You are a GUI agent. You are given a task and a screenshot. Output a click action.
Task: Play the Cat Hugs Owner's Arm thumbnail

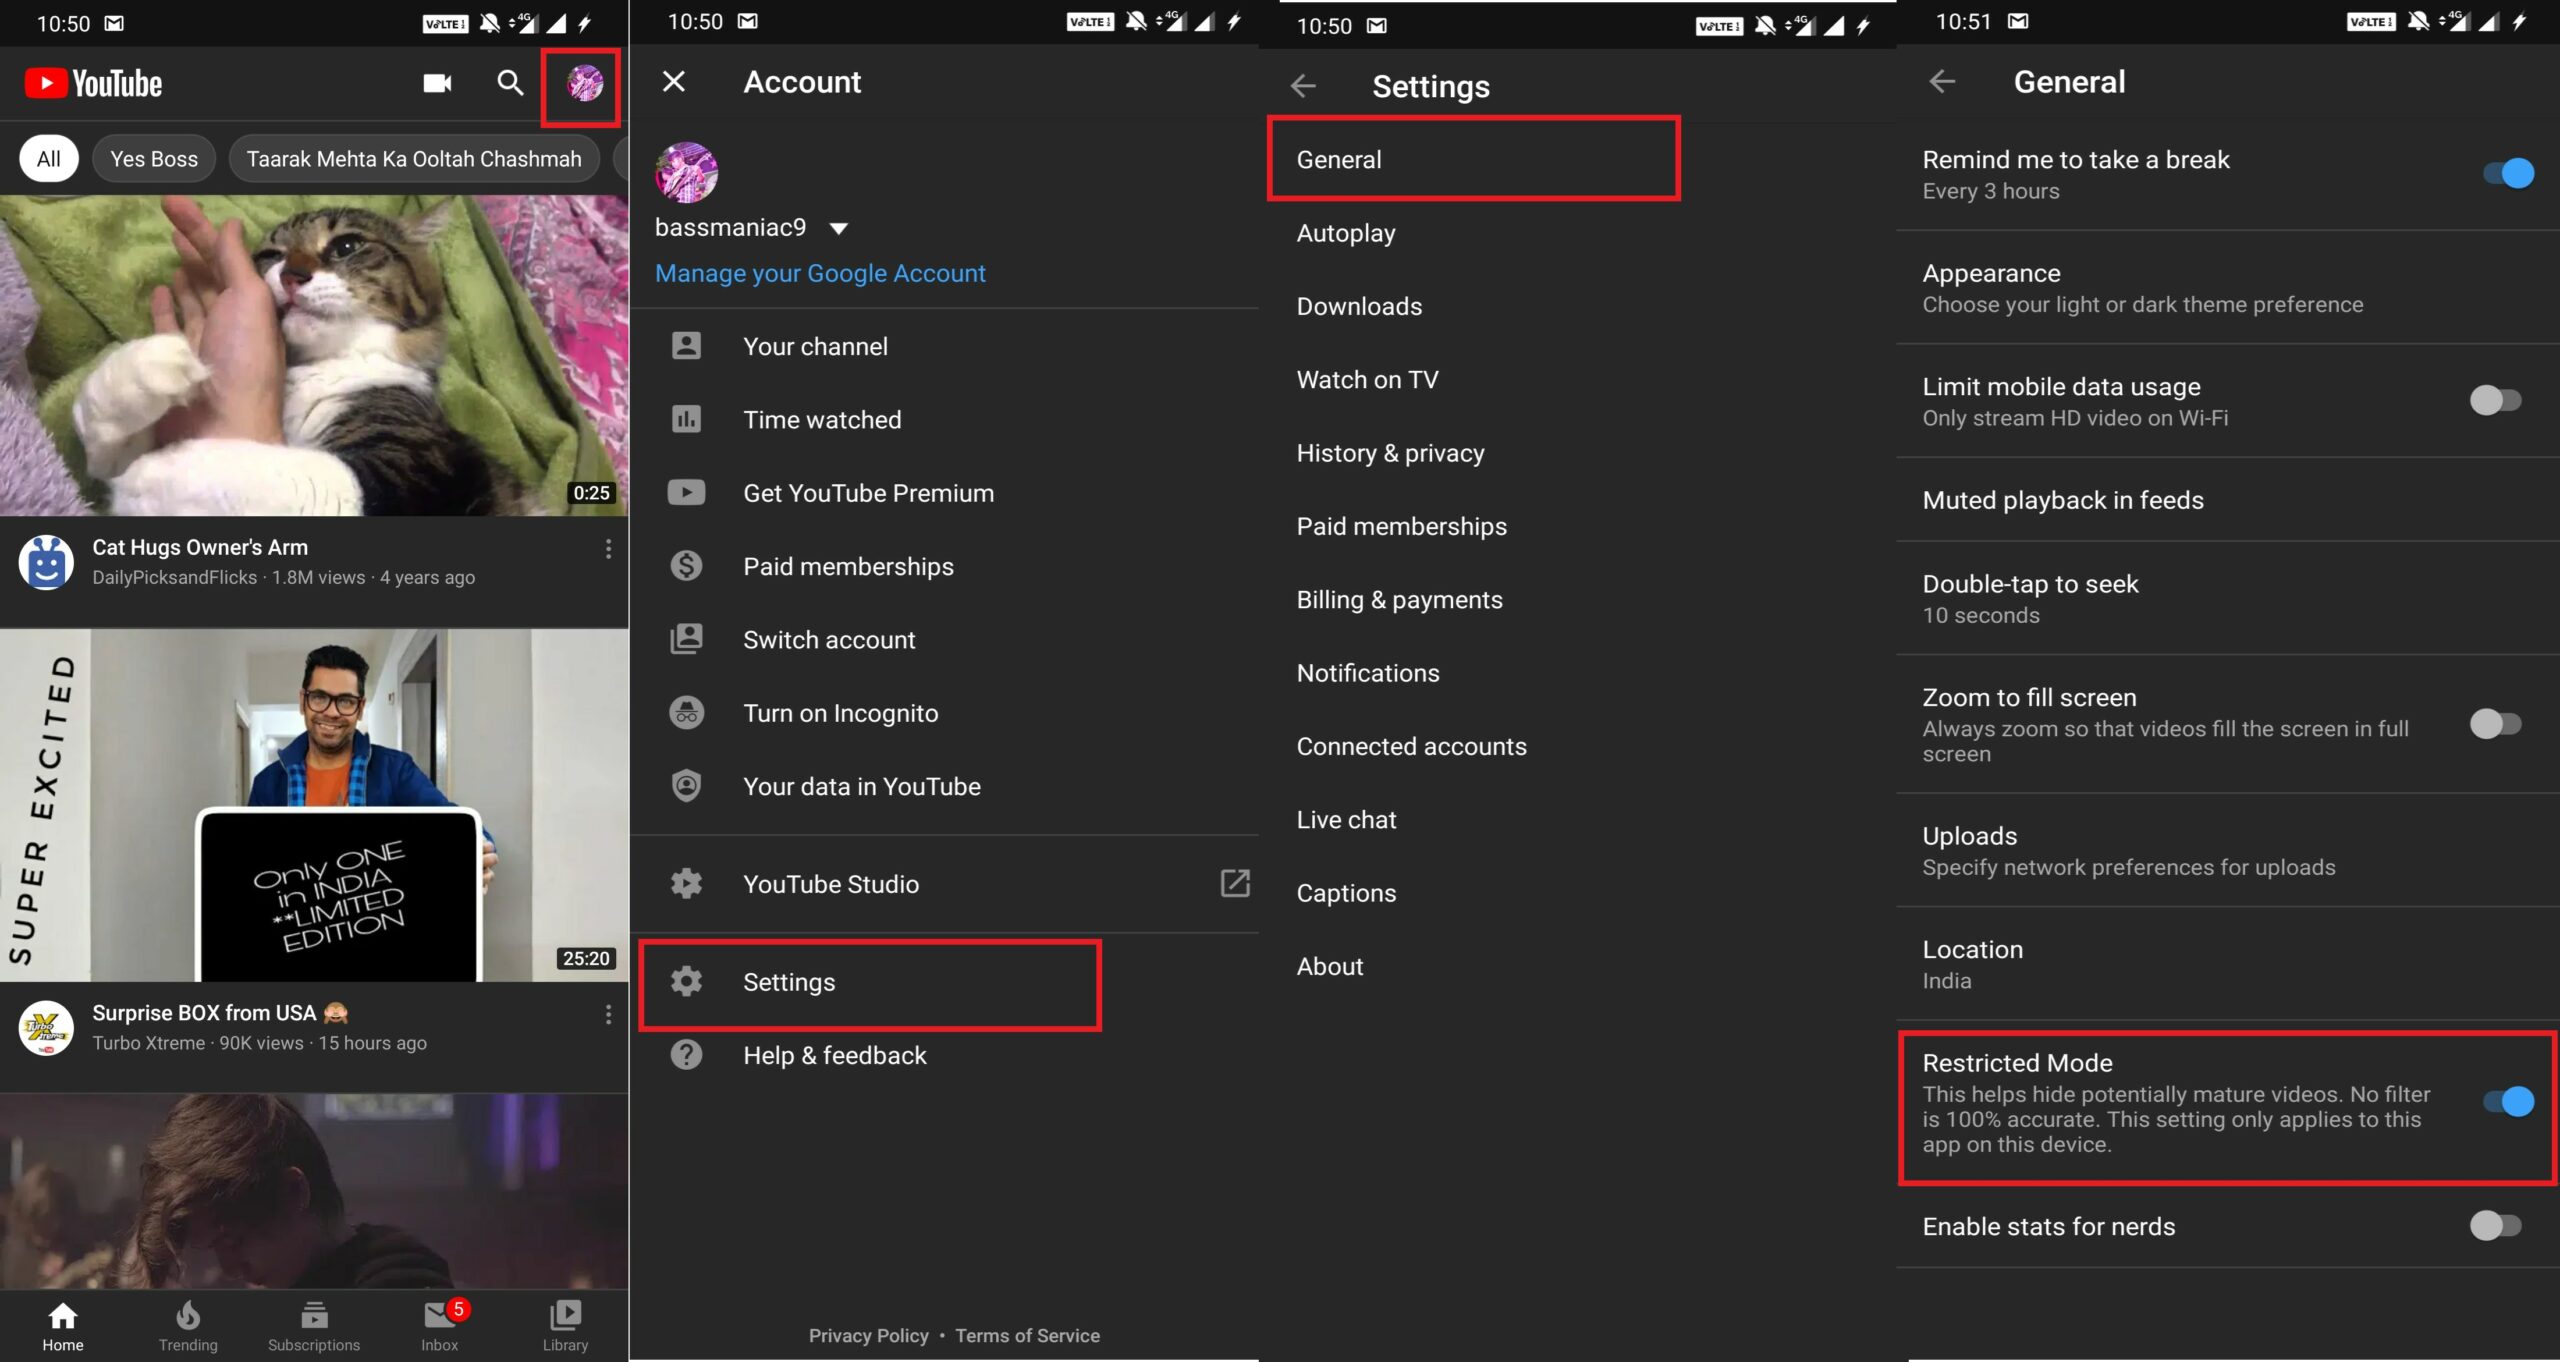[x=314, y=355]
